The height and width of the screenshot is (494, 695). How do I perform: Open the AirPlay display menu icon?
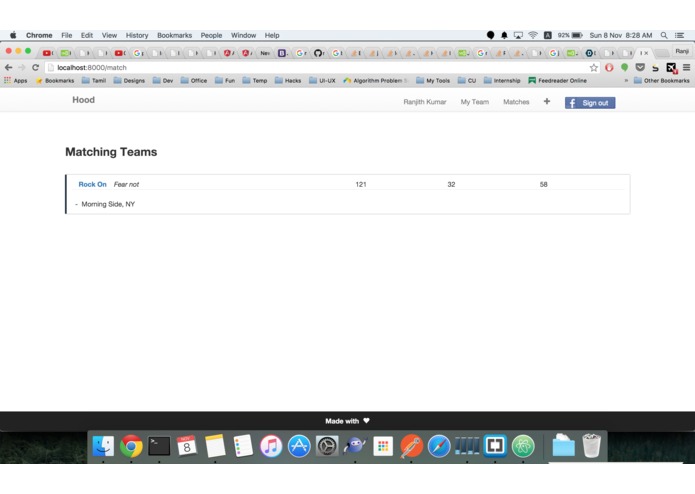pos(518,35)
